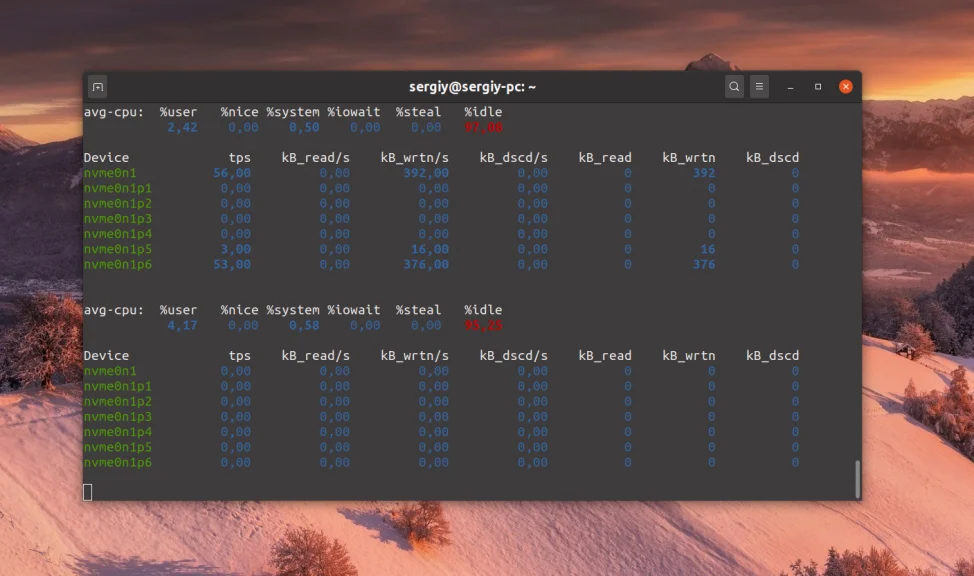Screen dimensions: 974x576
Task: Click nvme0n1p4 in the first device table
Action: click(x=117, y=234)
